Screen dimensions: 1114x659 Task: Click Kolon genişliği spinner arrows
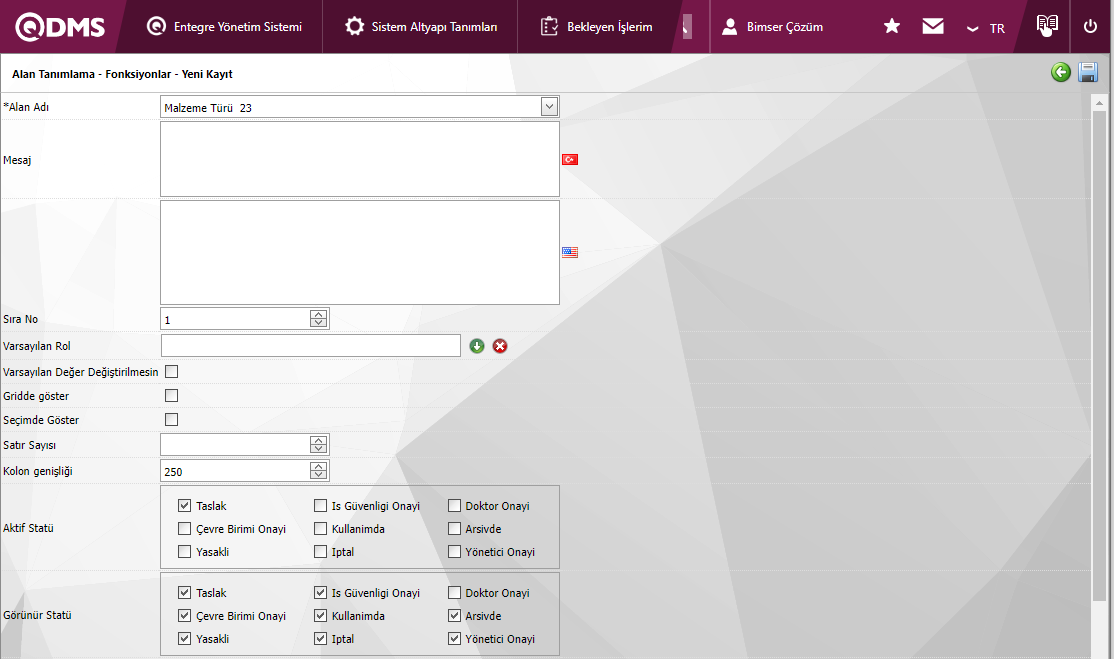pos(319,471)
